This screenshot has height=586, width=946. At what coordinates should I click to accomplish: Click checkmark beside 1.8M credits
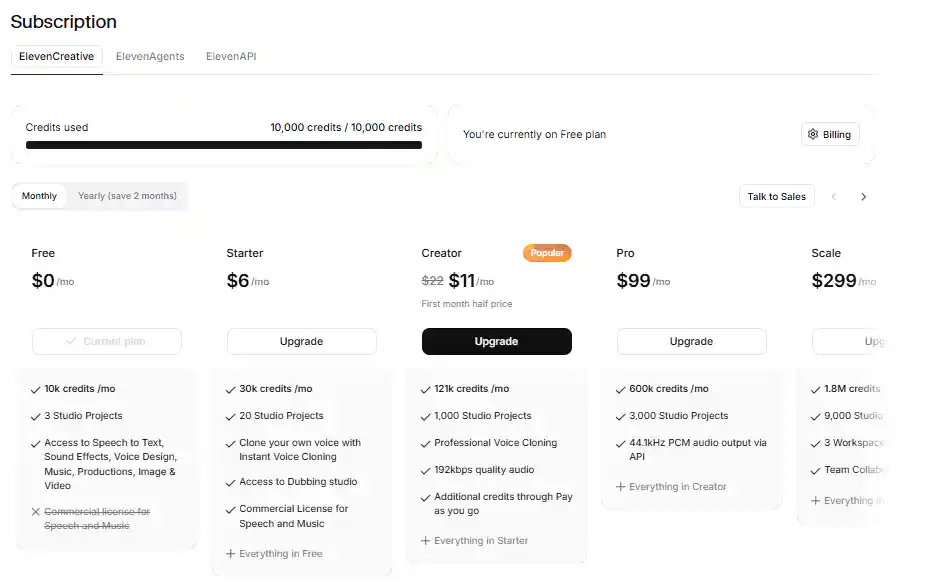click(x=815, y=390)
